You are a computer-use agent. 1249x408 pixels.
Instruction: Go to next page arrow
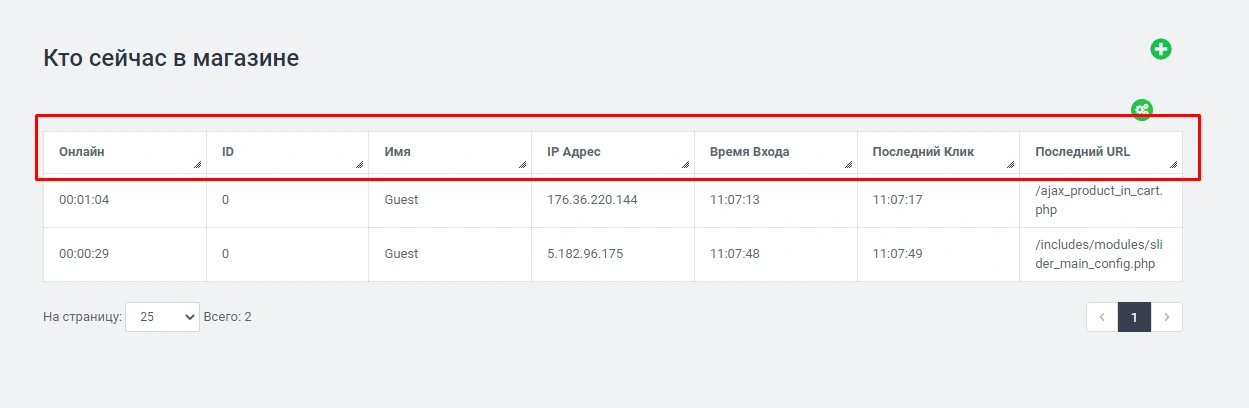(x=1166, y=317)
